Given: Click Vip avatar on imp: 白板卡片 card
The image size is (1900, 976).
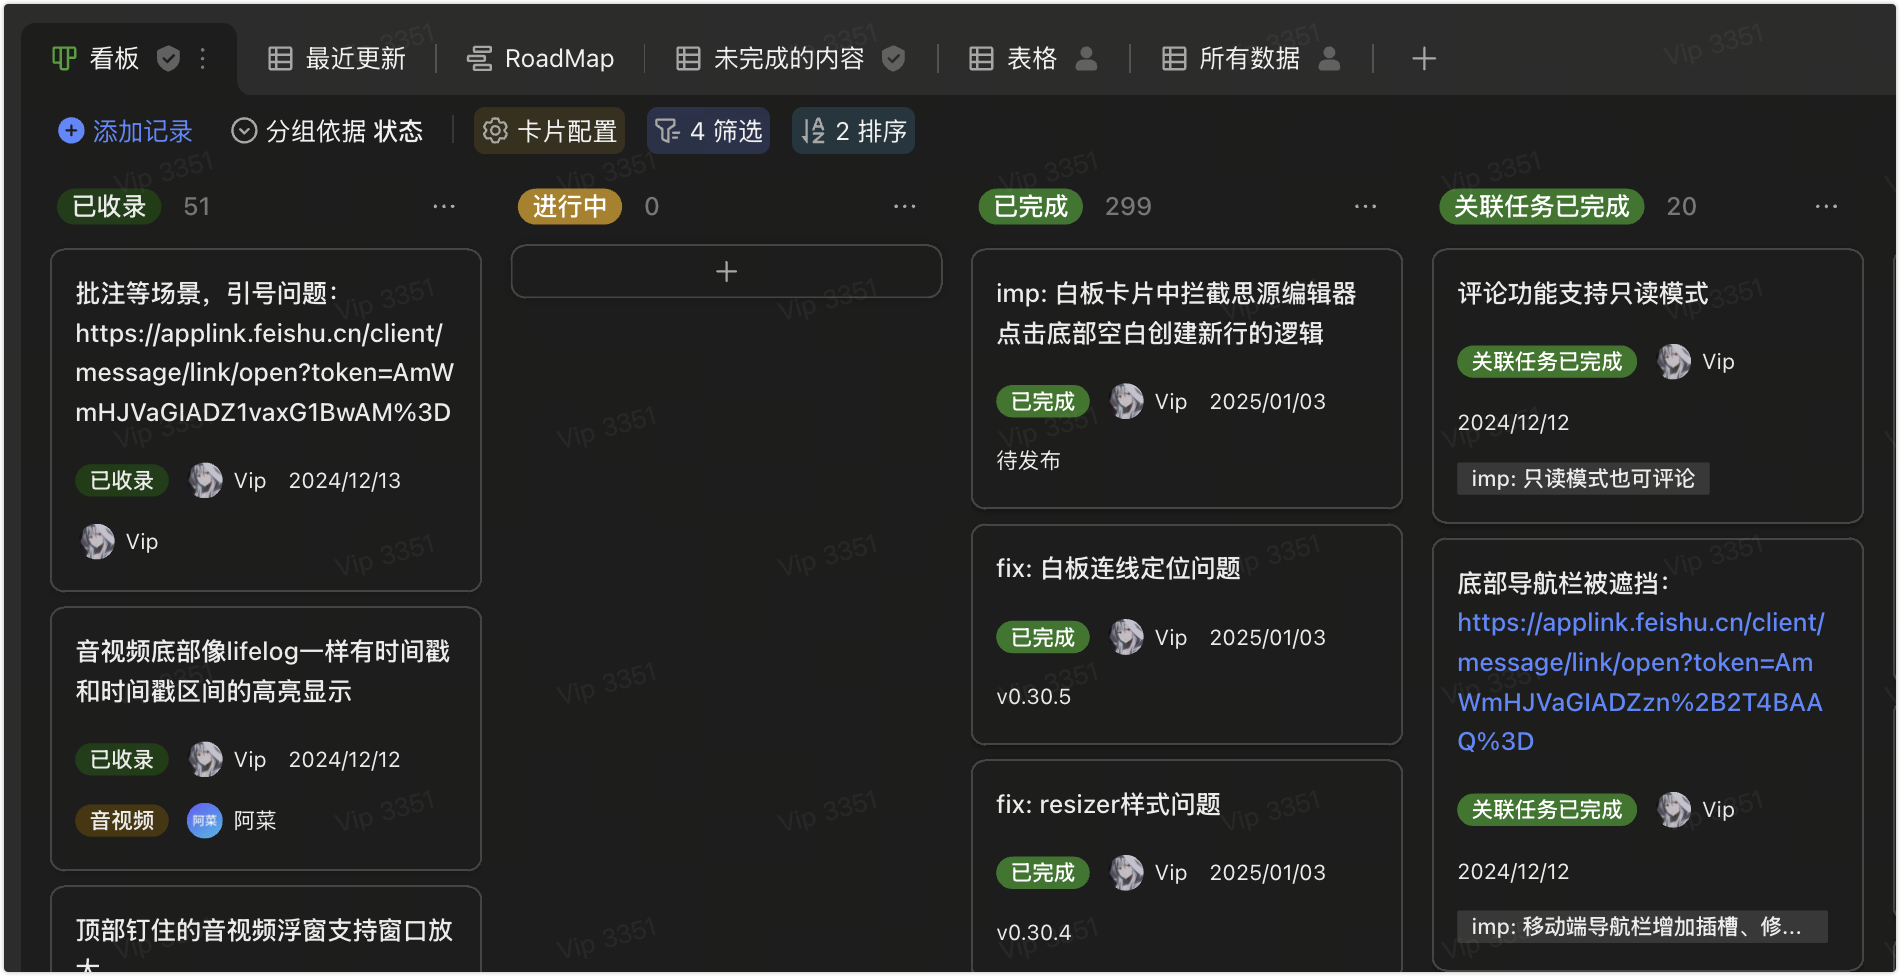Looking at the screenshot, I should [x=1127, y=401].
